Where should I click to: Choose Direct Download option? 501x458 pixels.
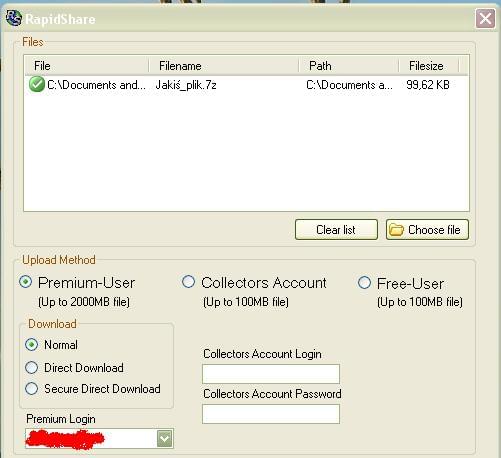point(32,368)
